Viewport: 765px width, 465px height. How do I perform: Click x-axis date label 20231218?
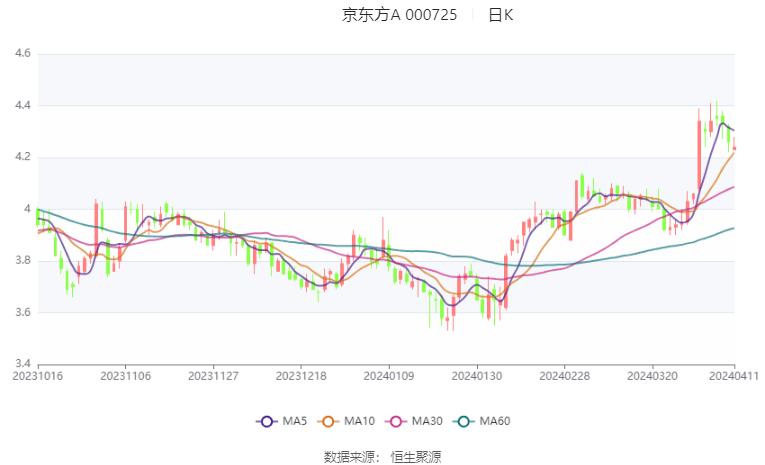point(301,376)
